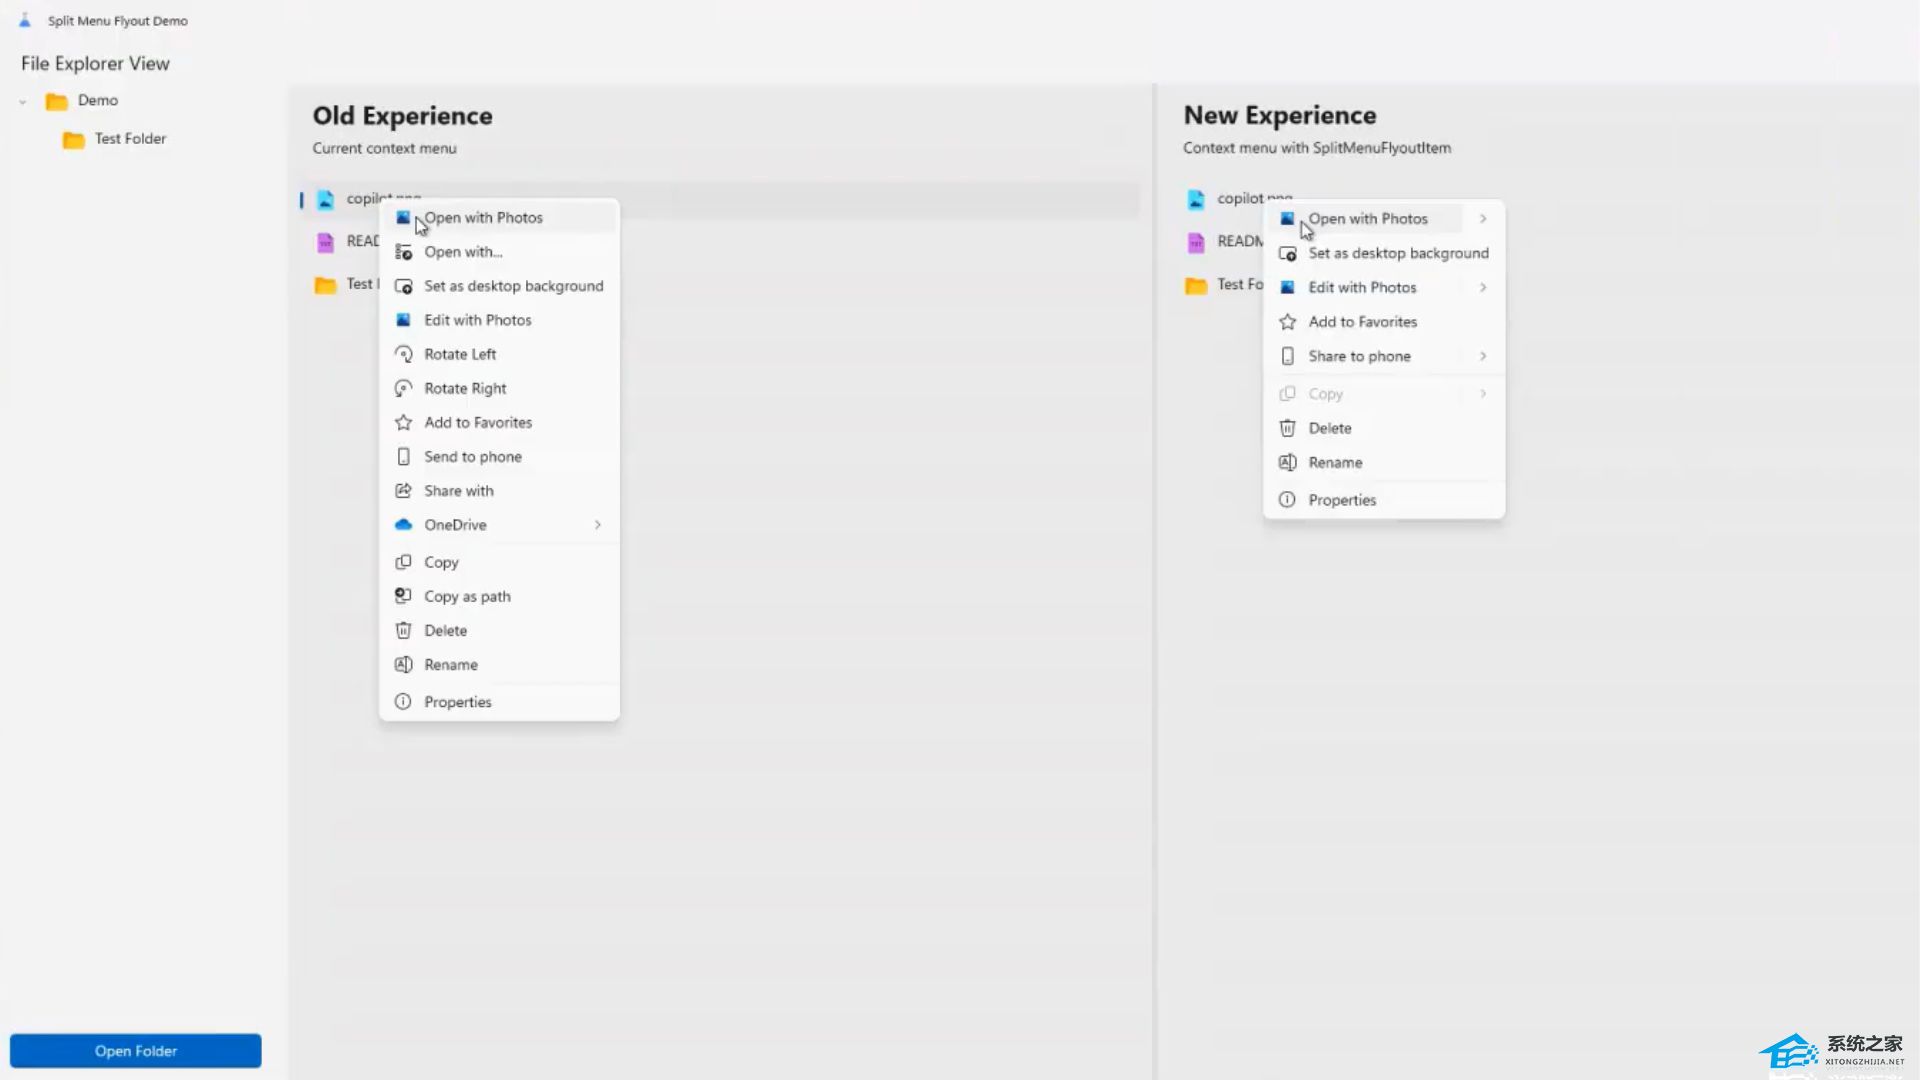
Task: Collapse the Demo folder tree node
Action: [23, 101]
